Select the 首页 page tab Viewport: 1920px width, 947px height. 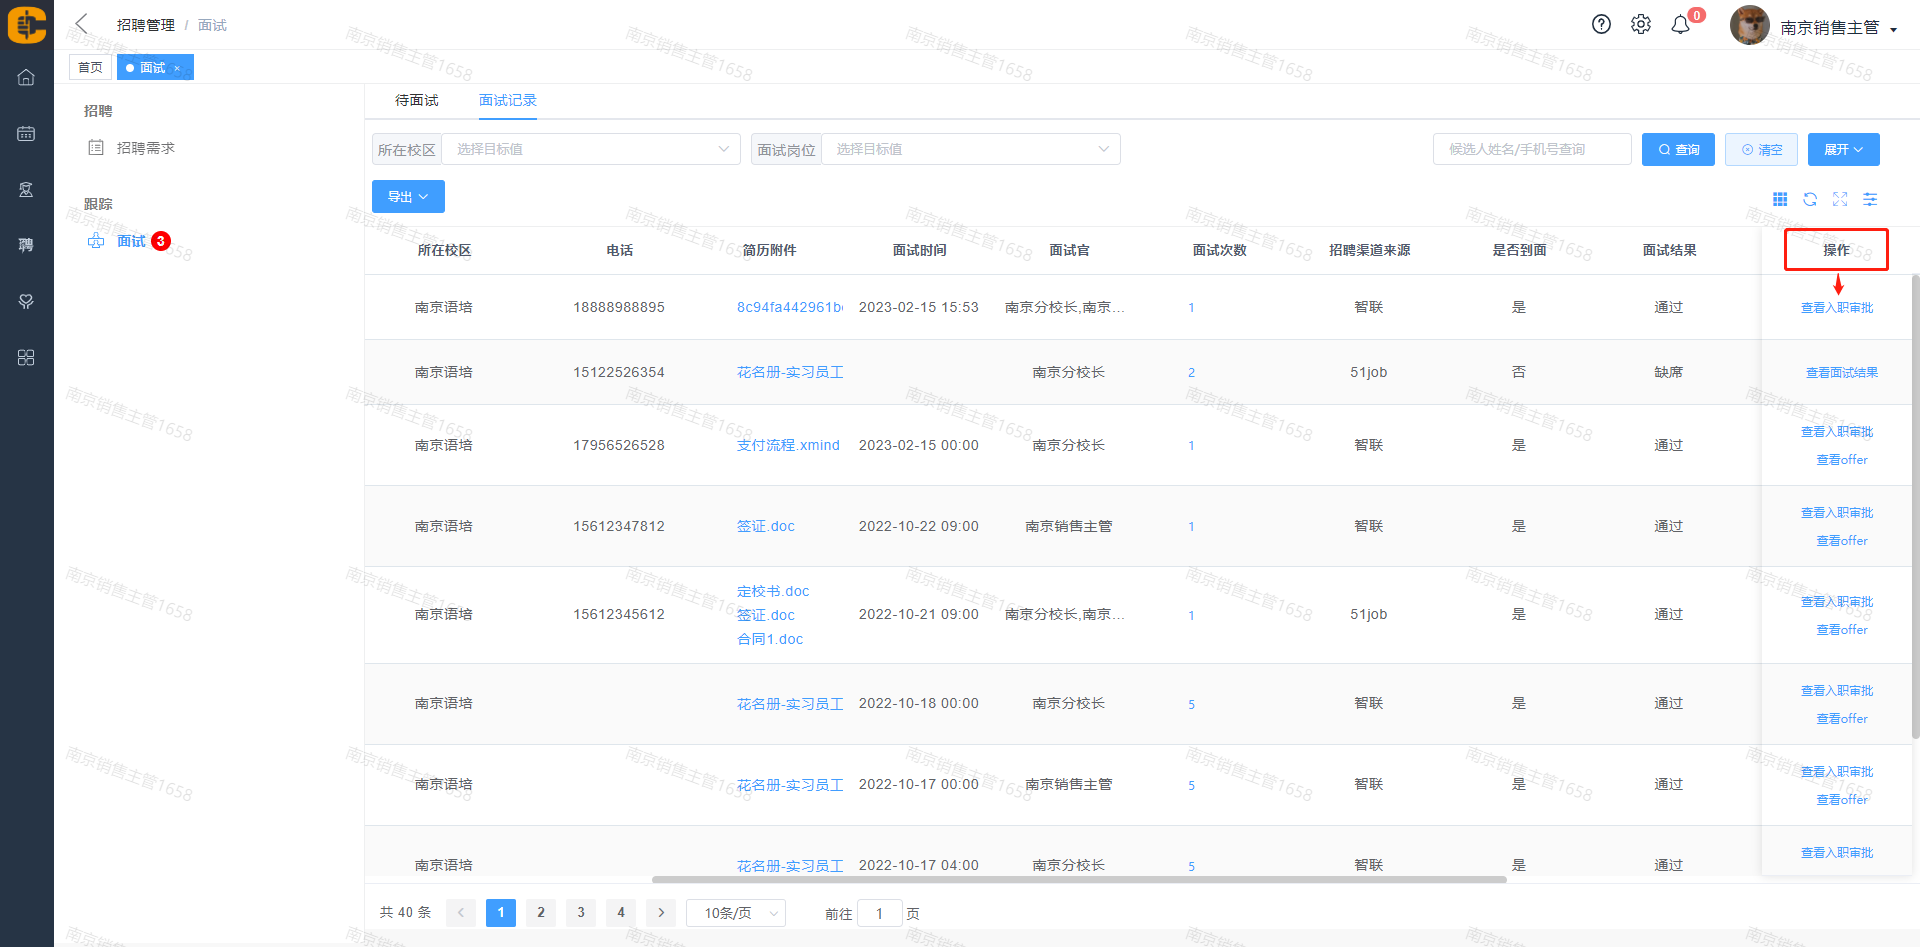pyautogui.click(x=90, y=67)
